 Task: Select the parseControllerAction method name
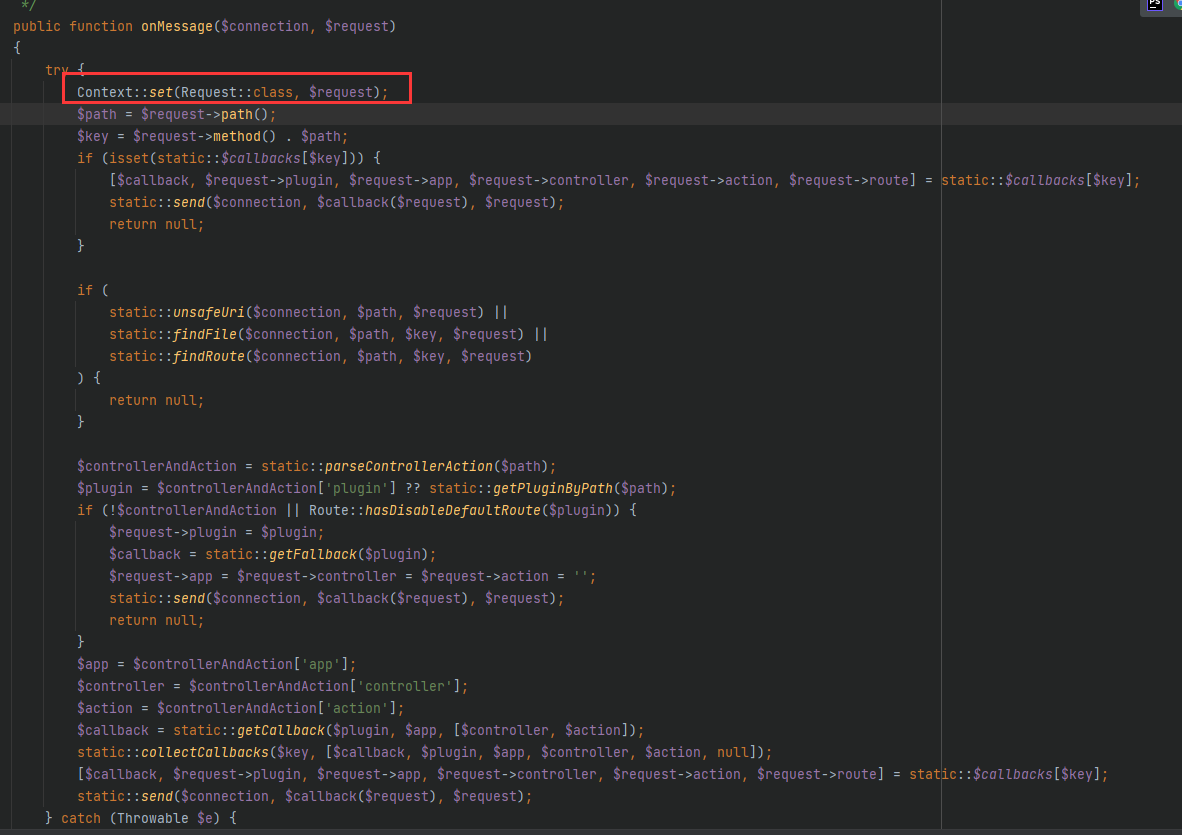(409, 466)
